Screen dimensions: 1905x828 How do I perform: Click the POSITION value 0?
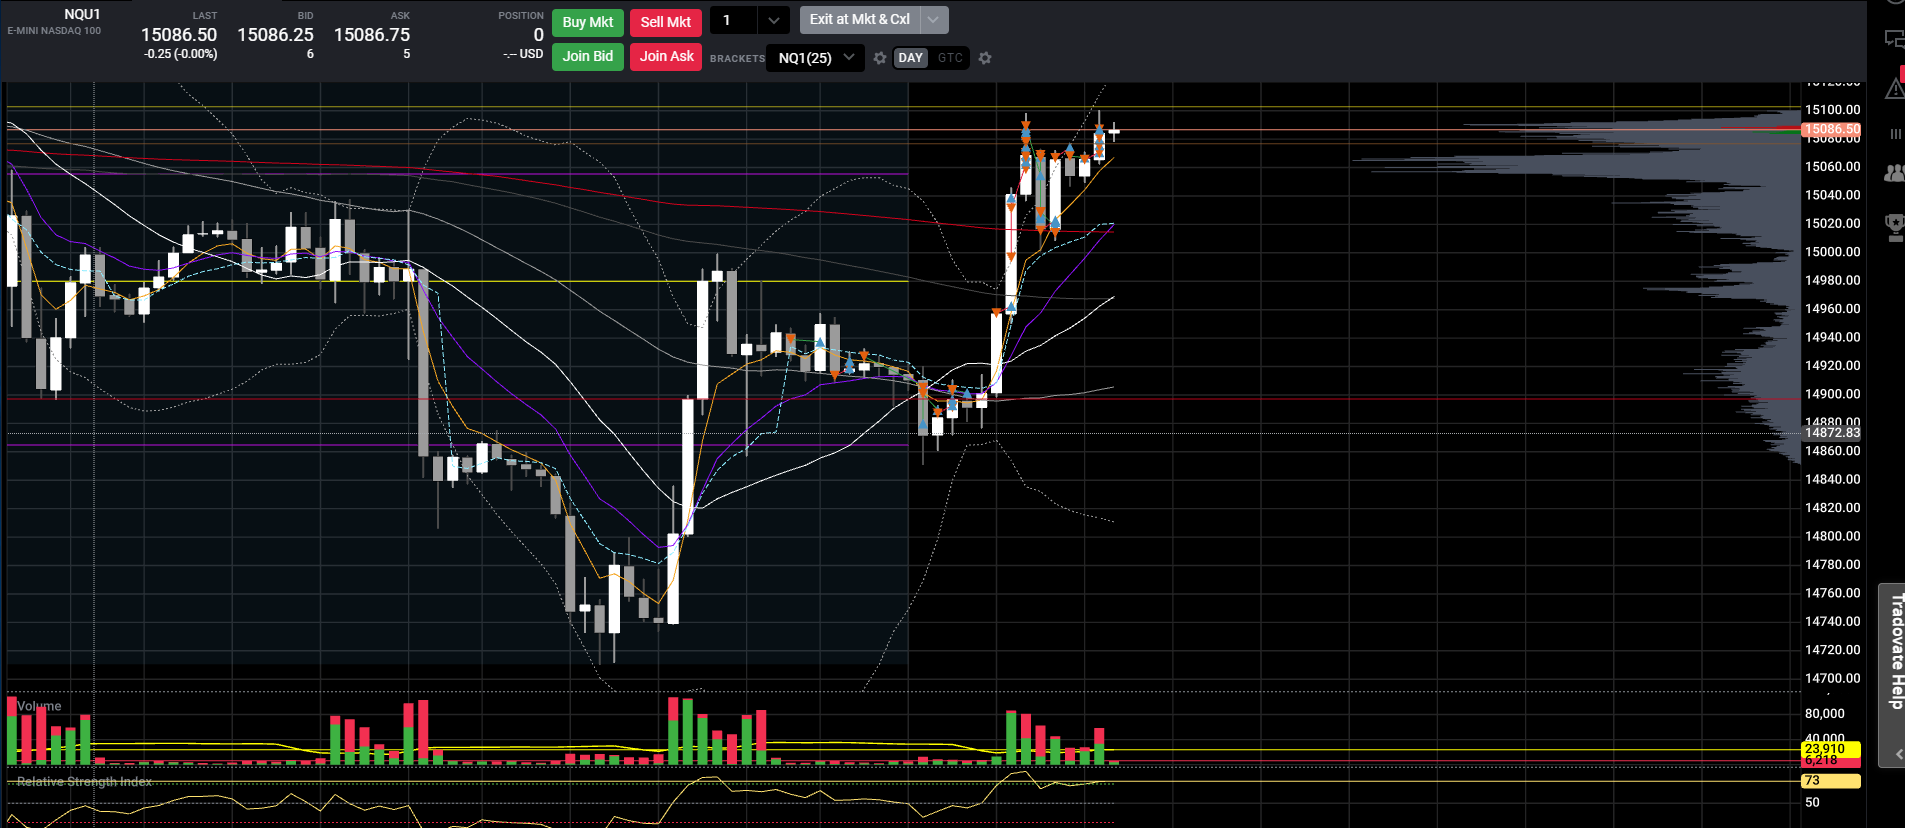(538, 35)
